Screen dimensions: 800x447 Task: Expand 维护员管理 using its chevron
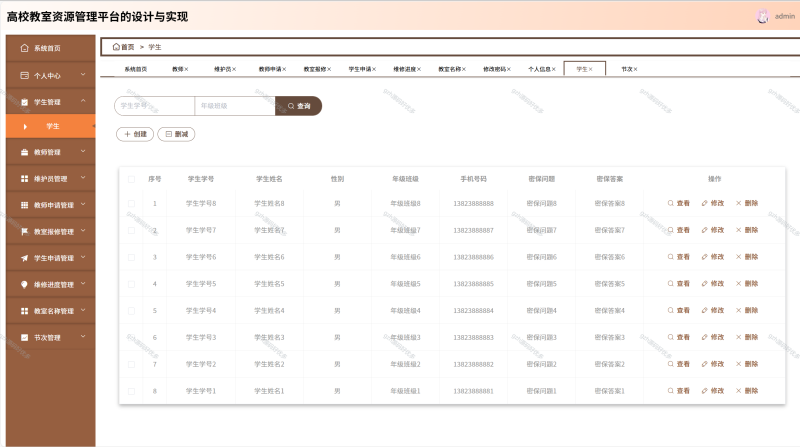tap(83, 178)
